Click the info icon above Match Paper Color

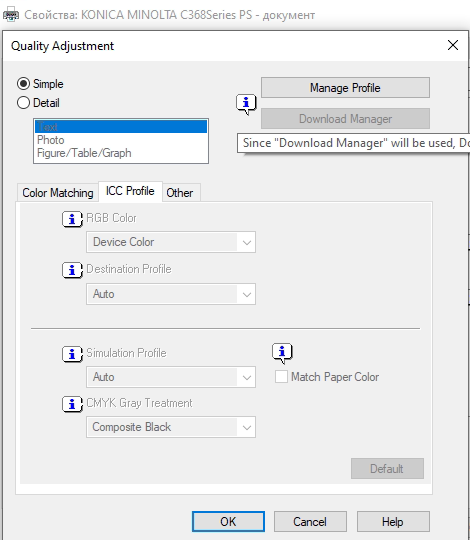[x=282, y=353]
